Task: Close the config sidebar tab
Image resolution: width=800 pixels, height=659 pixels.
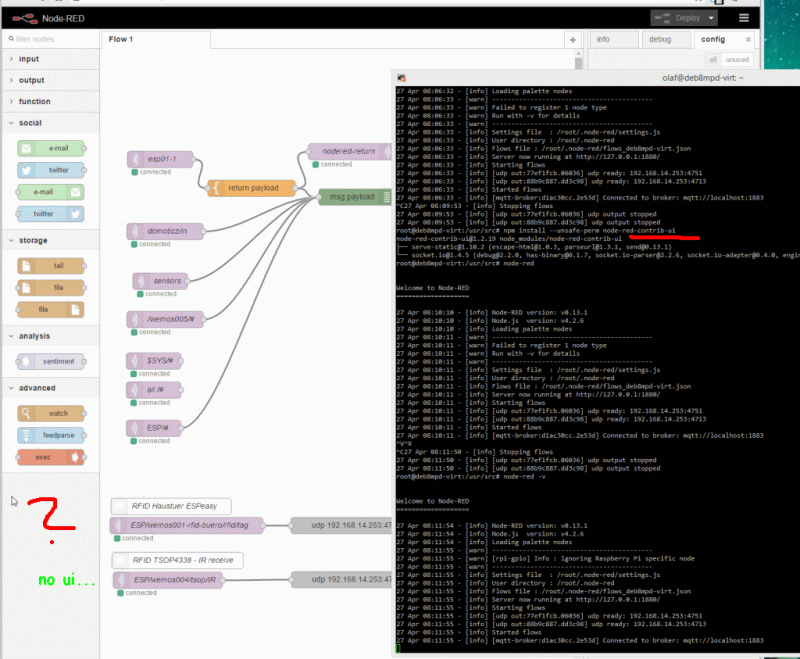Action: (748, 39)
